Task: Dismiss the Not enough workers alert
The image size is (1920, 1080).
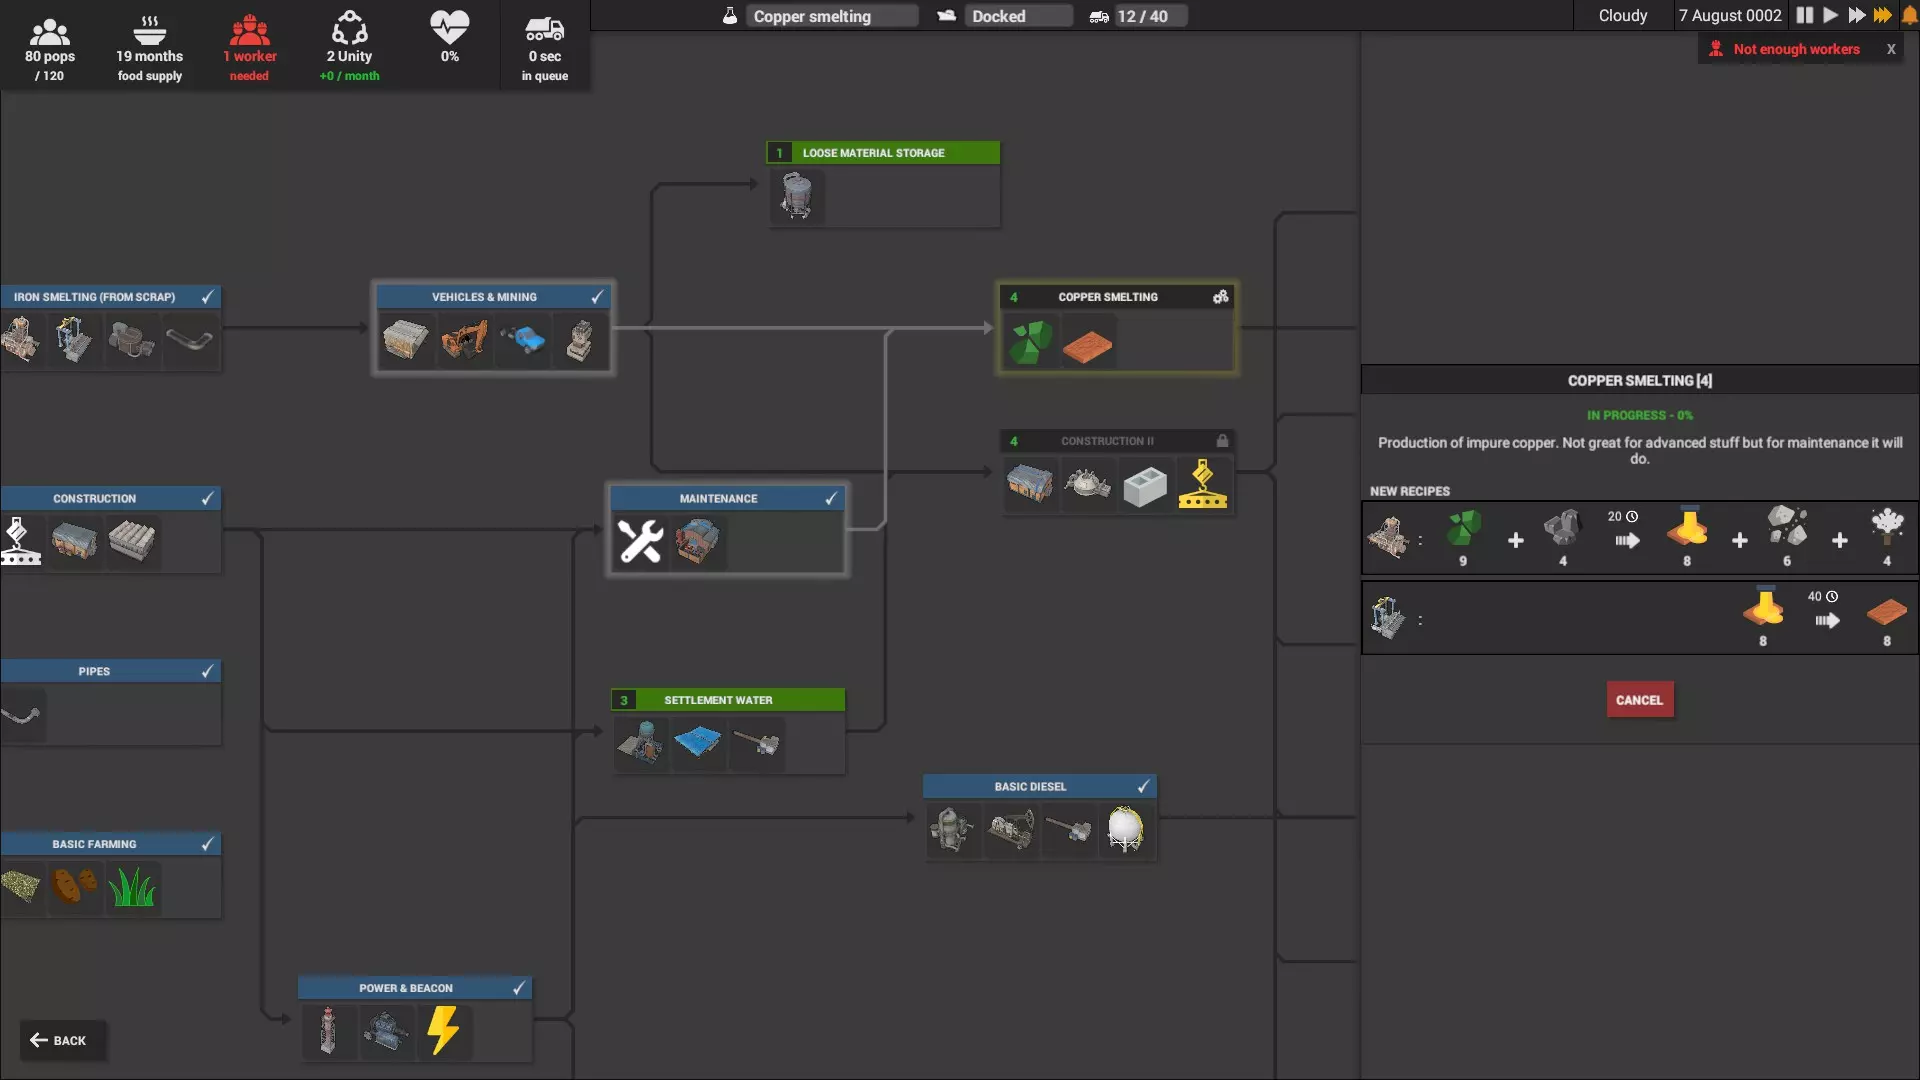Action: (1890, 49)
